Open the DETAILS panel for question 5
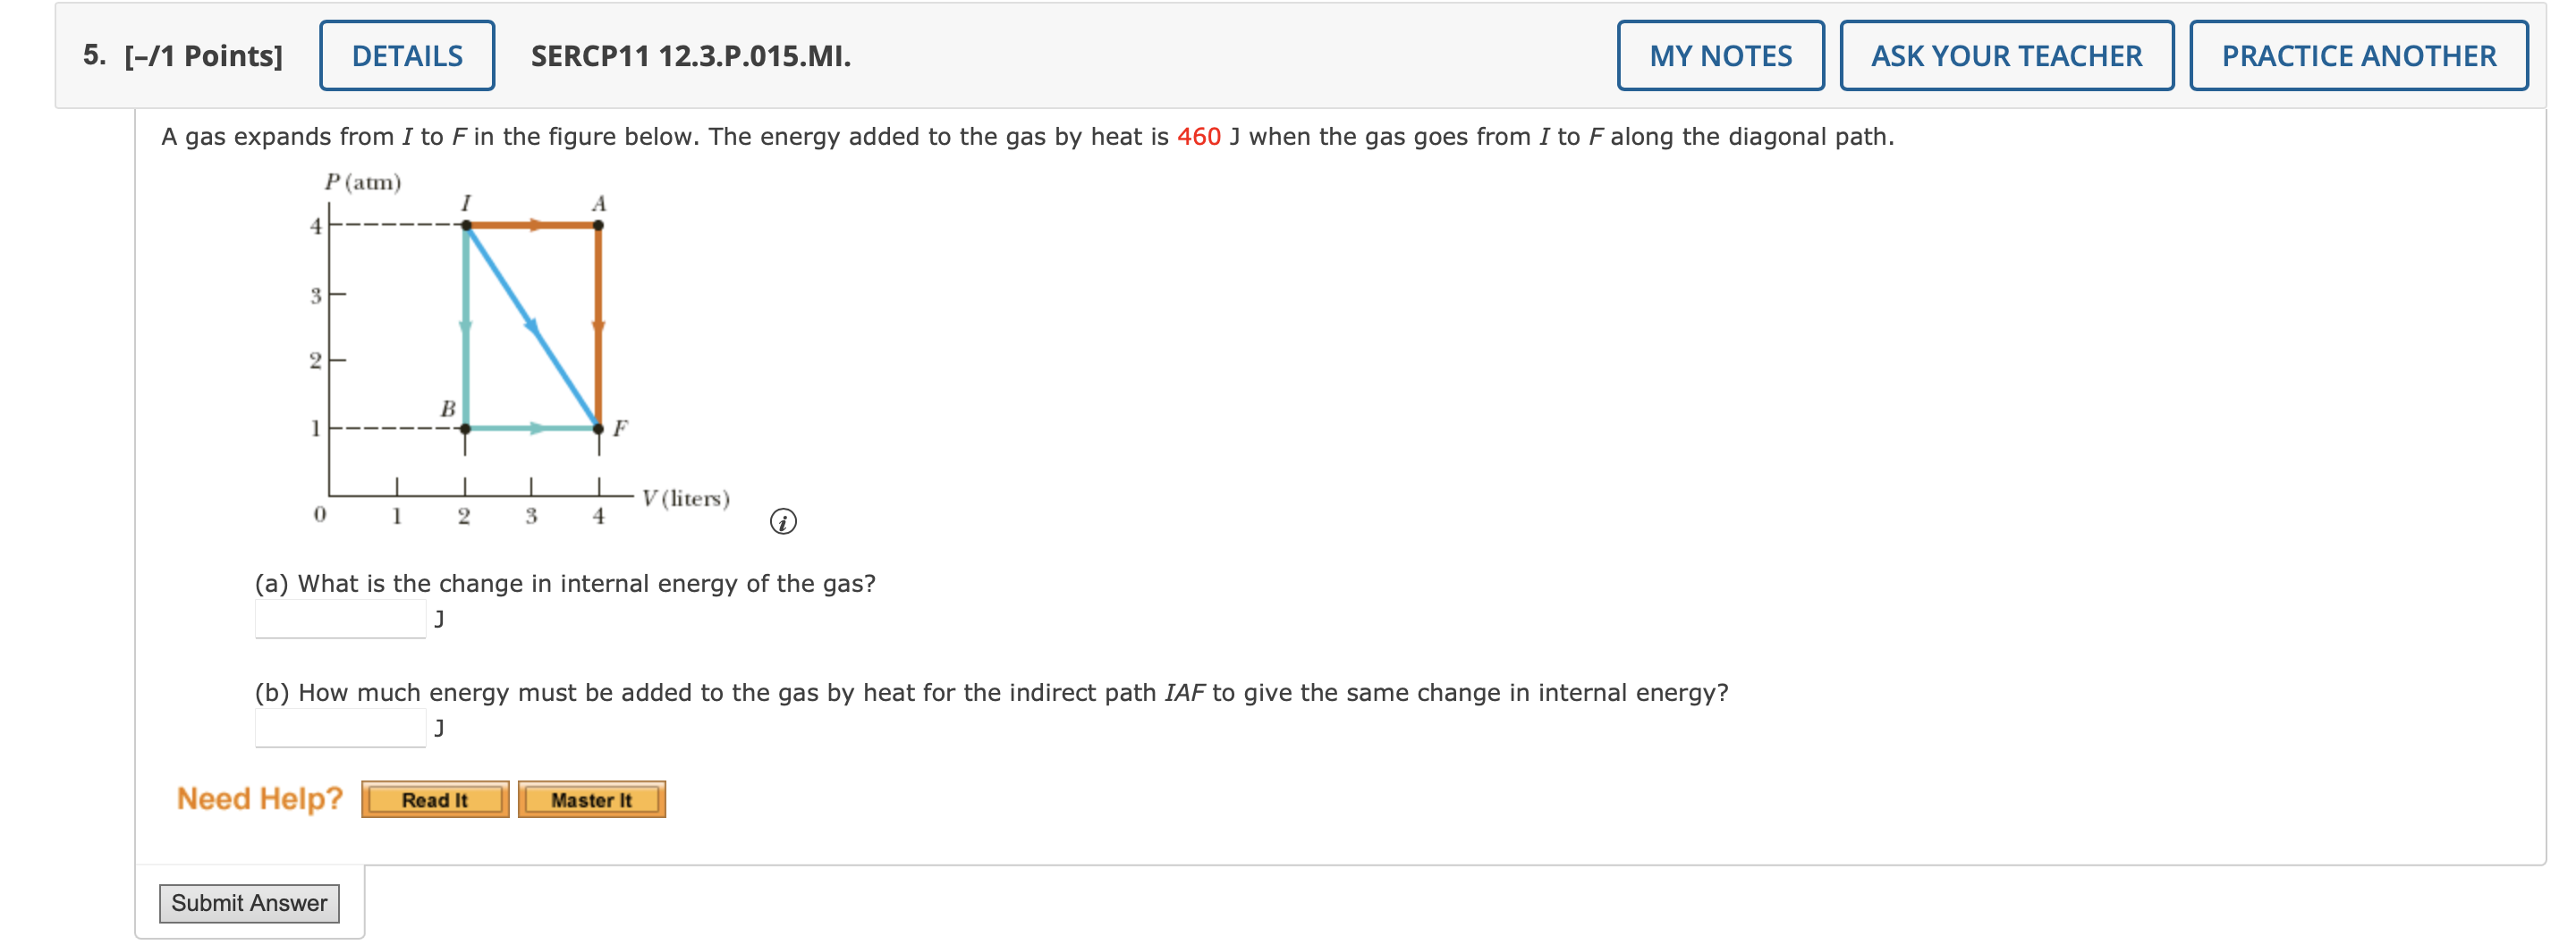 407,55
